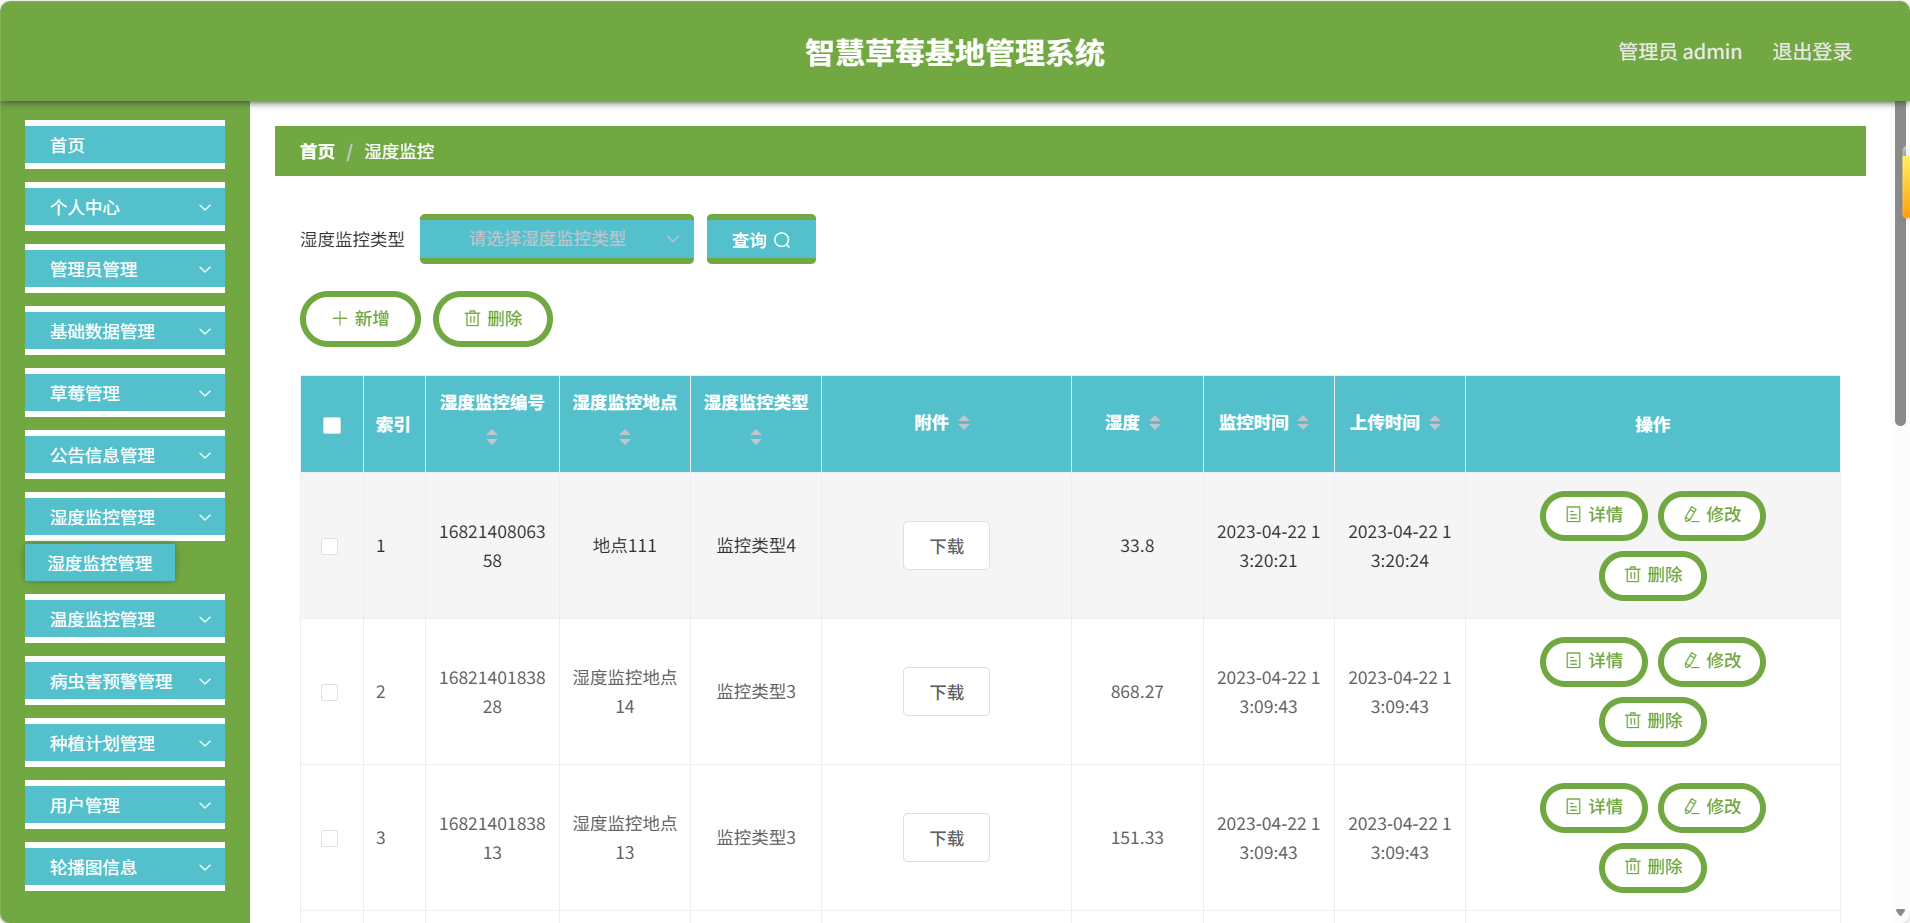Expand the 温度监控管理 sidebar menu
Screen dimensions: 1910x923
click(125, 619)
